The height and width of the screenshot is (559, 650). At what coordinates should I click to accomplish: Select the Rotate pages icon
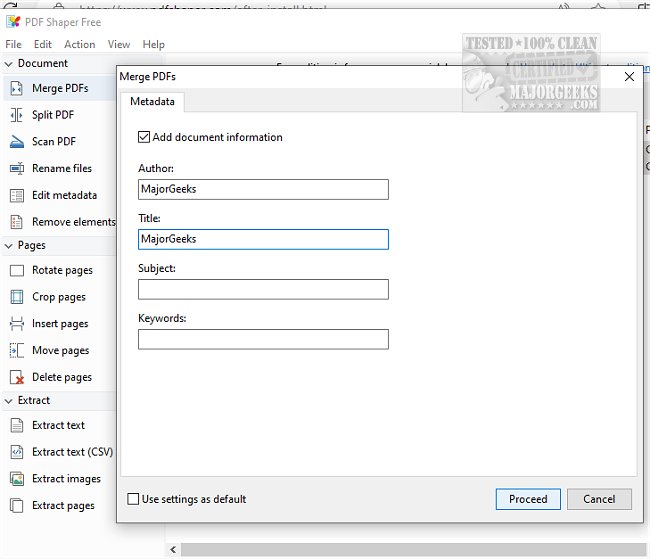point(17,271)
